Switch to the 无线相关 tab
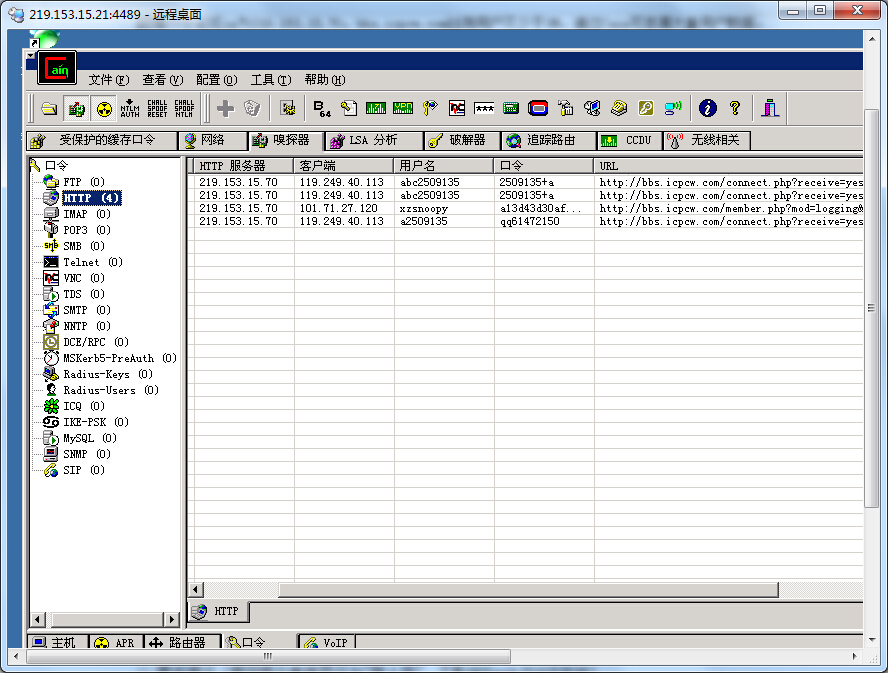Screen dimensions: 888x673 pos(707,140)
